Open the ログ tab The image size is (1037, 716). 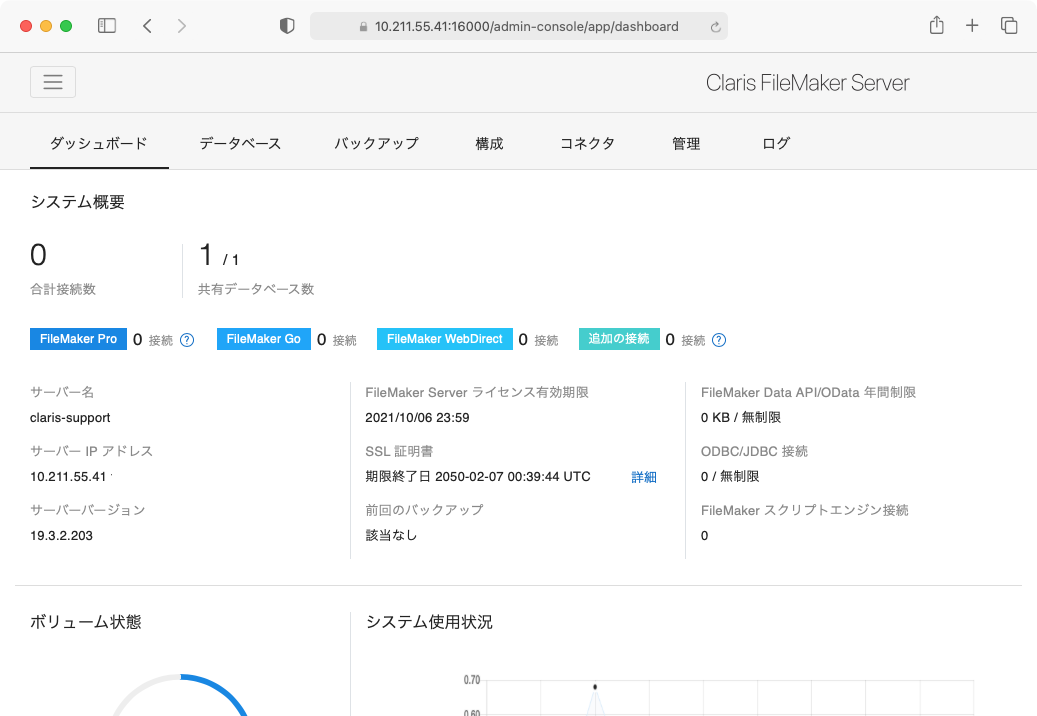click(775, 143)
